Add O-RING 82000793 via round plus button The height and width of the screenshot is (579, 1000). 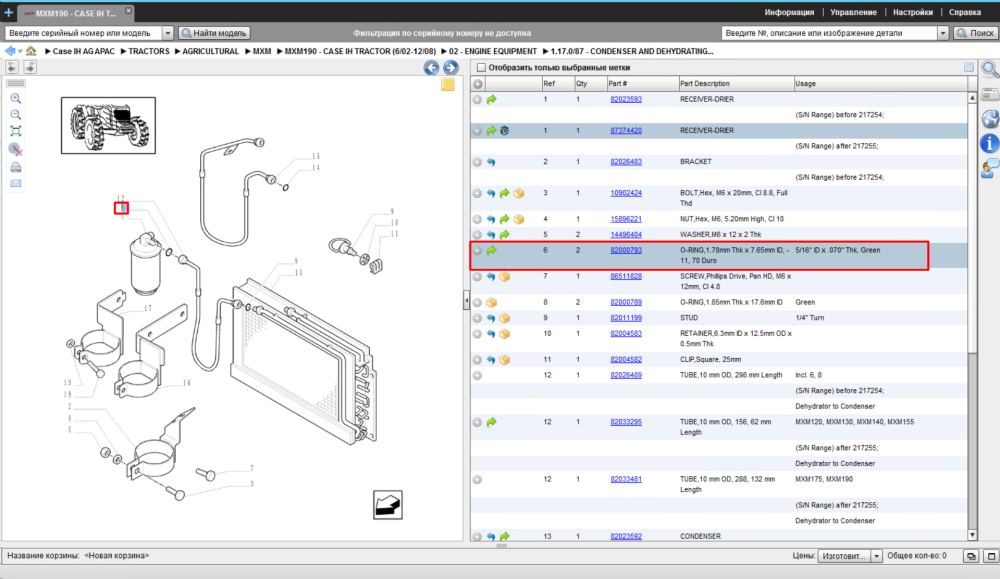pyautogui.click(x=477, y=251)
